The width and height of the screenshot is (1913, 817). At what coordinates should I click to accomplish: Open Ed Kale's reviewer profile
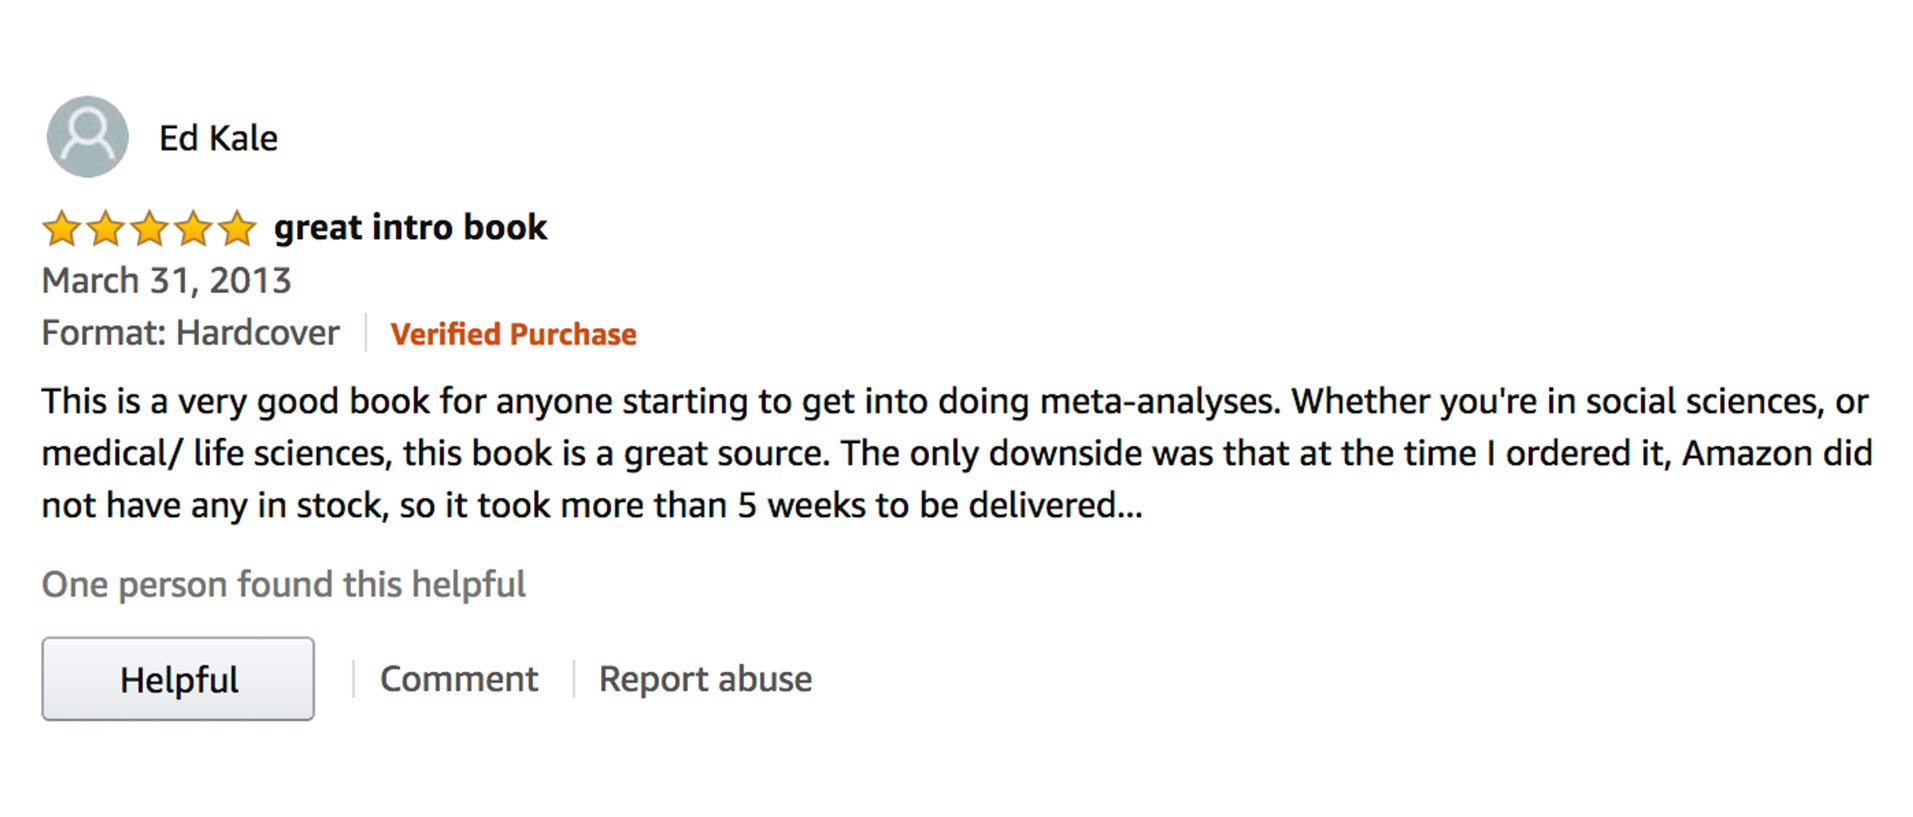[x=218, y=138]
